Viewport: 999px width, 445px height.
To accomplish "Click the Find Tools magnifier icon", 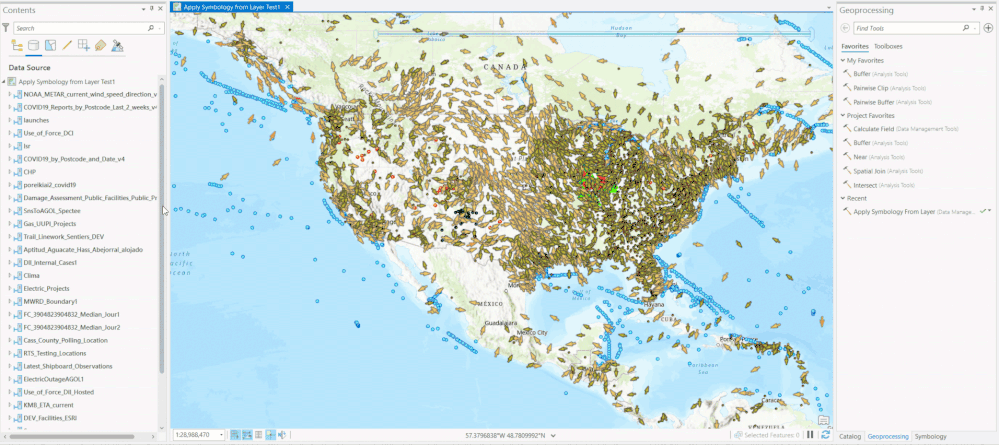I will point(966,28).
